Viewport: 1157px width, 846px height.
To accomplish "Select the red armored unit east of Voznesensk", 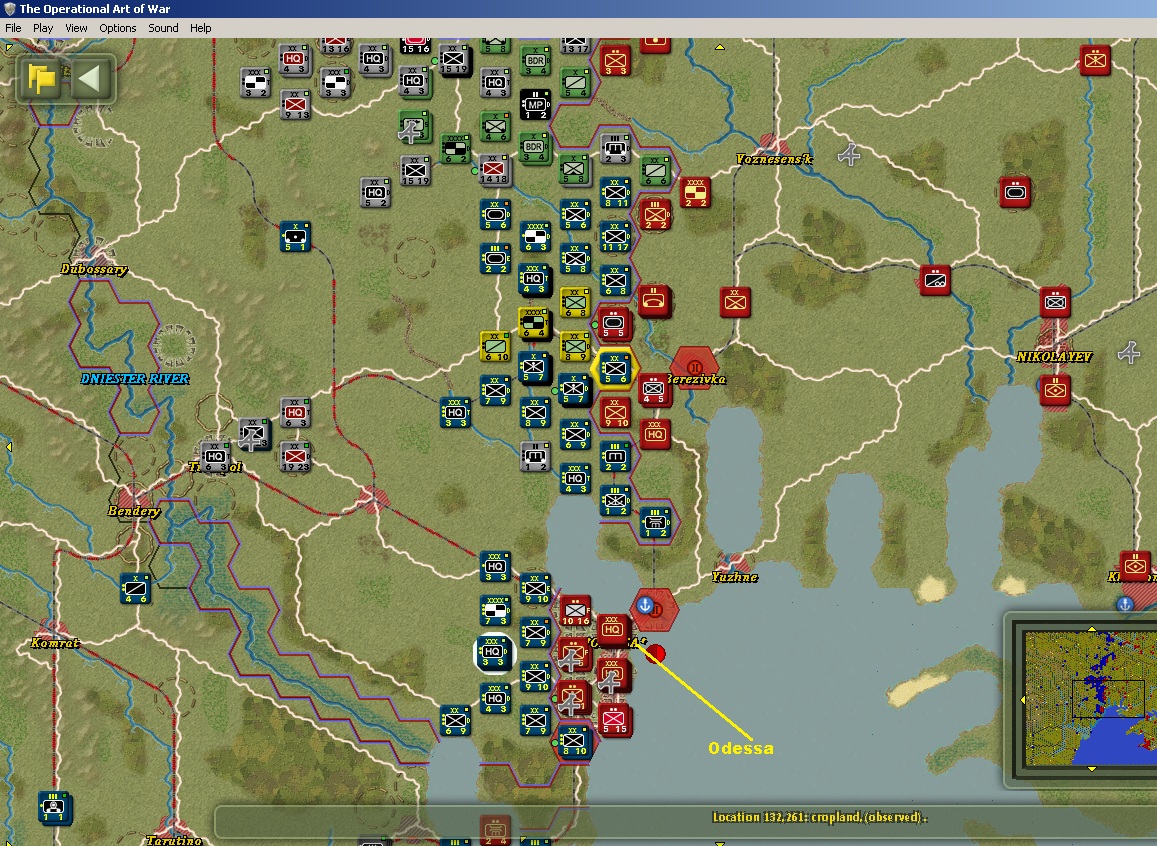I will click(1015, 193).
